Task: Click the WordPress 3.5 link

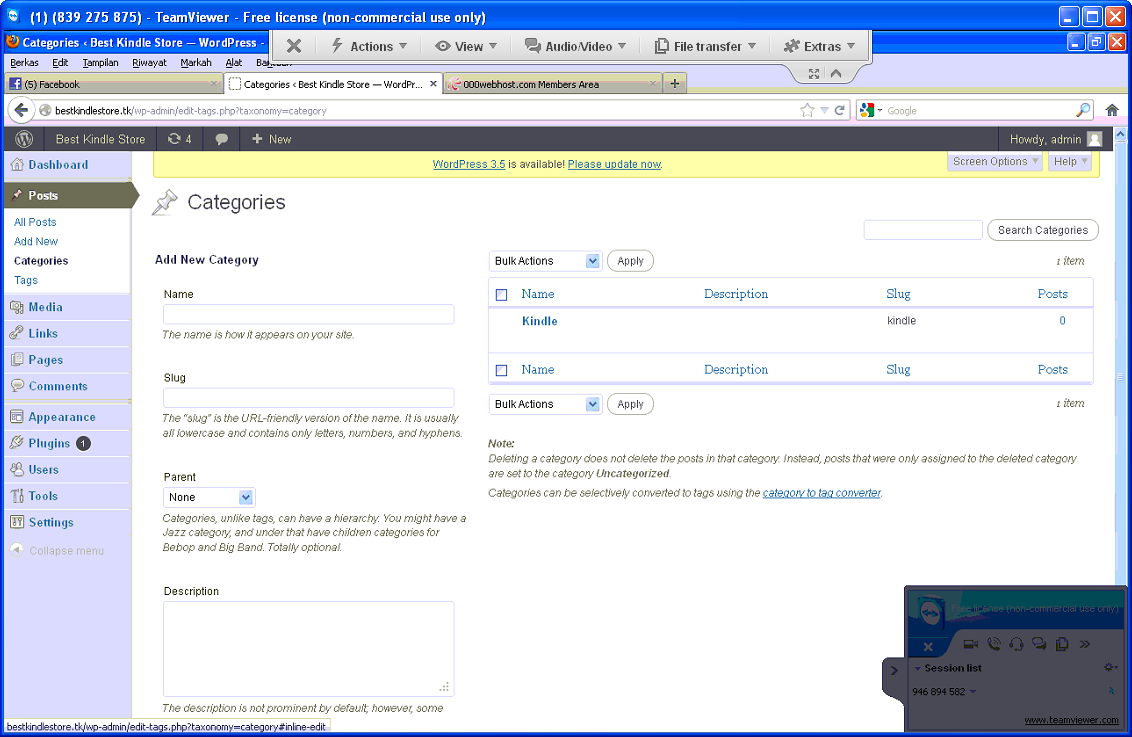Action: 469,165
